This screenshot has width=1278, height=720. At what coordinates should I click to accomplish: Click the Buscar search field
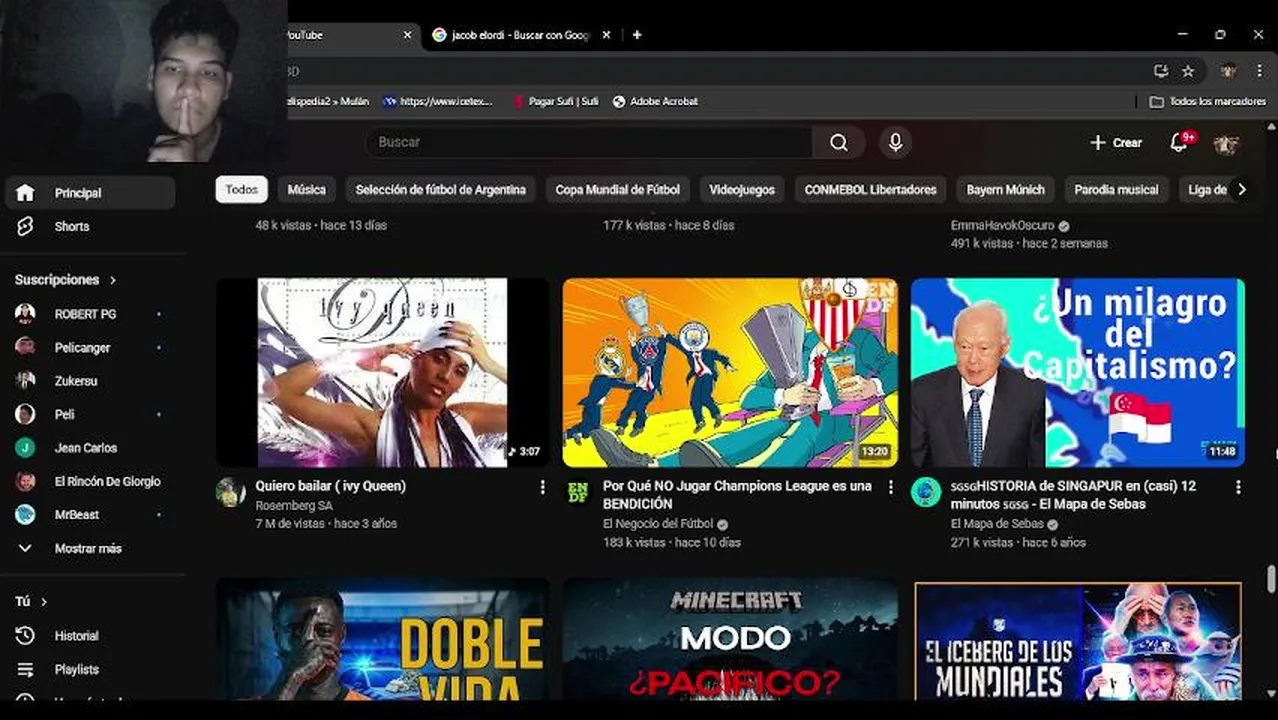coord(590,143)
